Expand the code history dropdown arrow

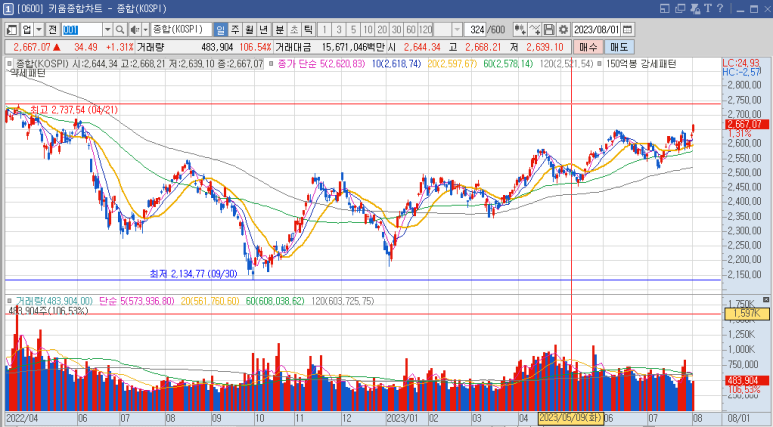pos(107,30)
